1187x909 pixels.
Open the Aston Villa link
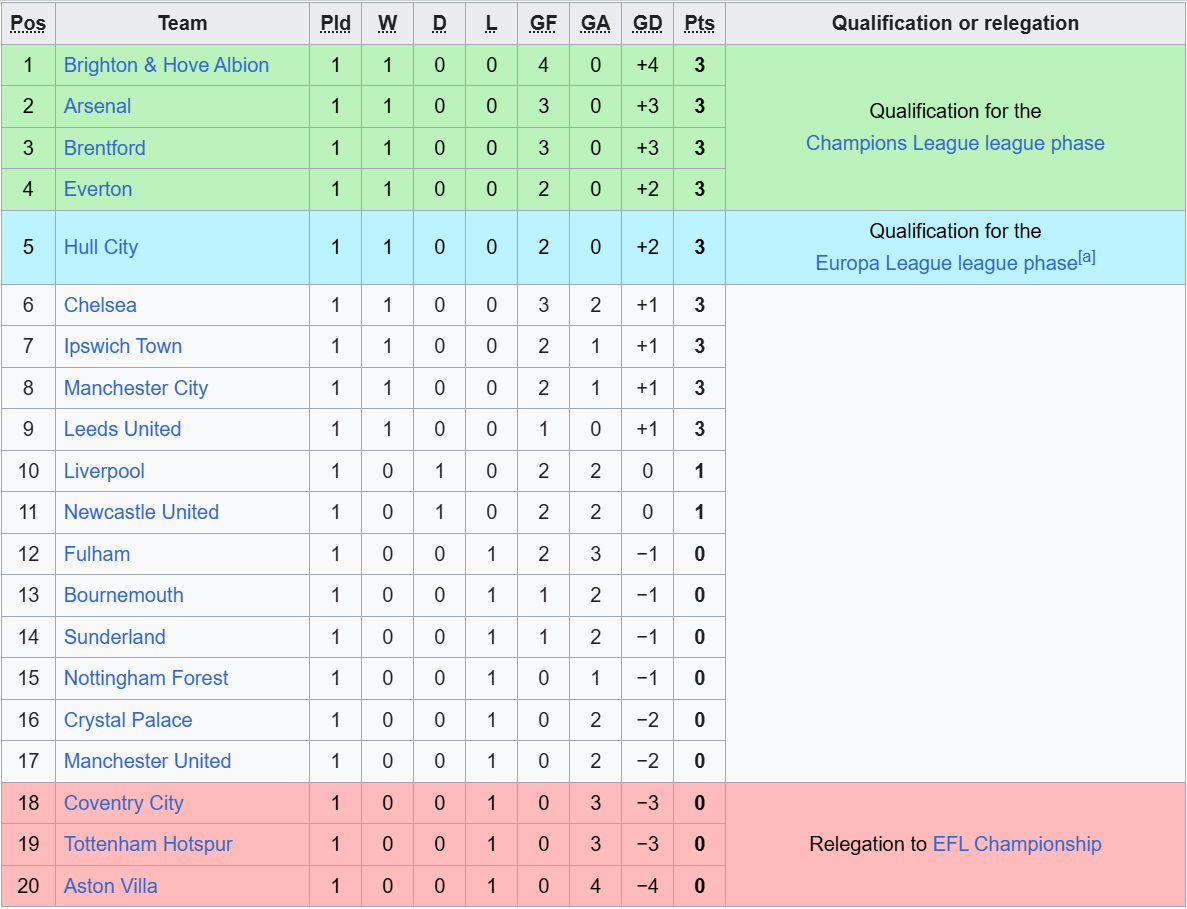(111, 886)
